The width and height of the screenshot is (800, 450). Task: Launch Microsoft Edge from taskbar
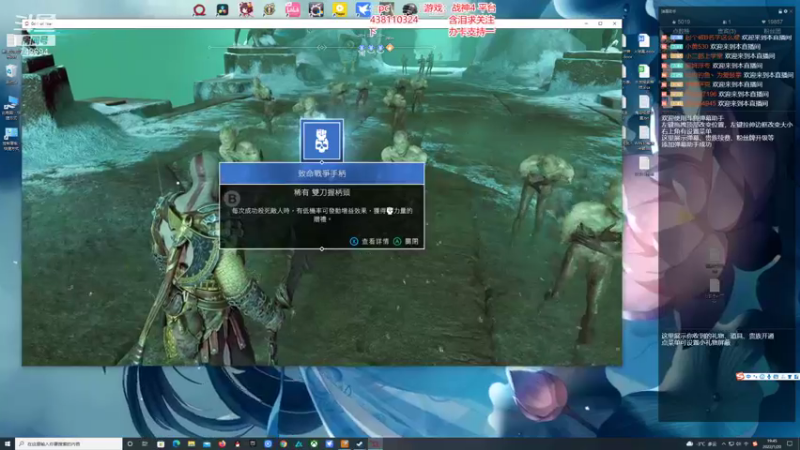pos(176,444)
